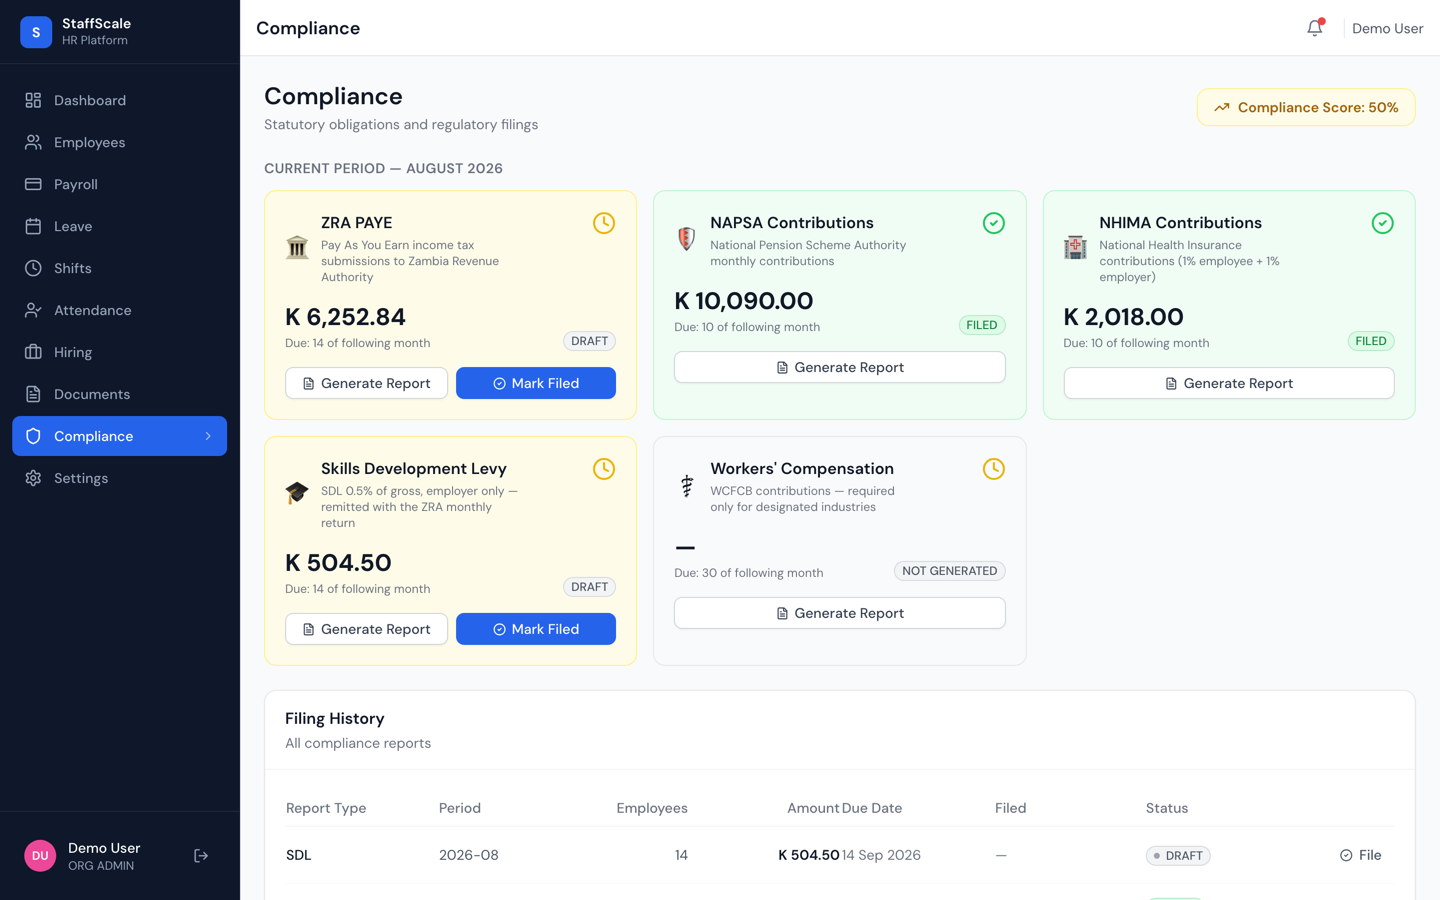Image resolution: width=1440 pixels, height=900 pixels.
Task: Click Skills Development Levy clock icon
Action: 604,469
